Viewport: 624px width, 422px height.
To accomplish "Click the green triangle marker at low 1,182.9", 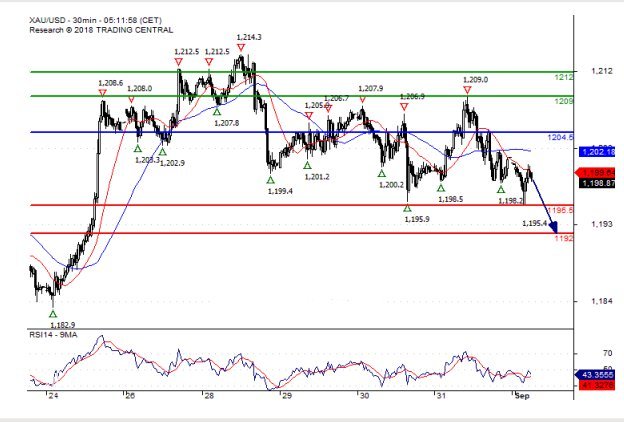I will point(53,314).
